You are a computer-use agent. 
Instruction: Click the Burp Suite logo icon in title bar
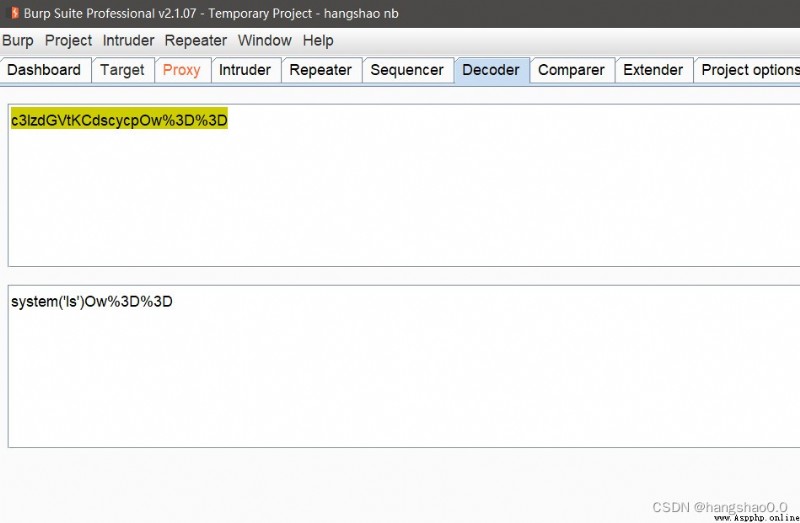(x=15, y=13)
